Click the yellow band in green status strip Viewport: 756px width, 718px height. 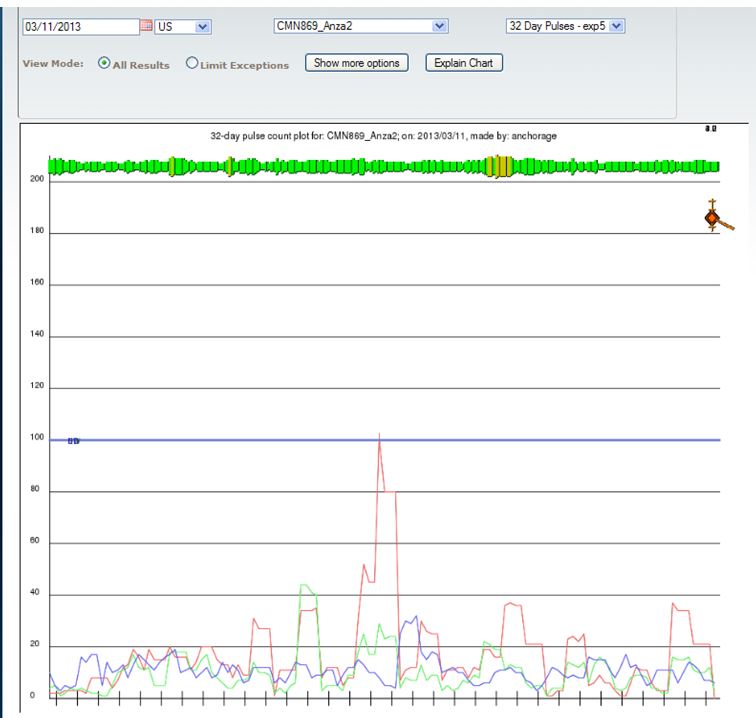tap(500, 166)
